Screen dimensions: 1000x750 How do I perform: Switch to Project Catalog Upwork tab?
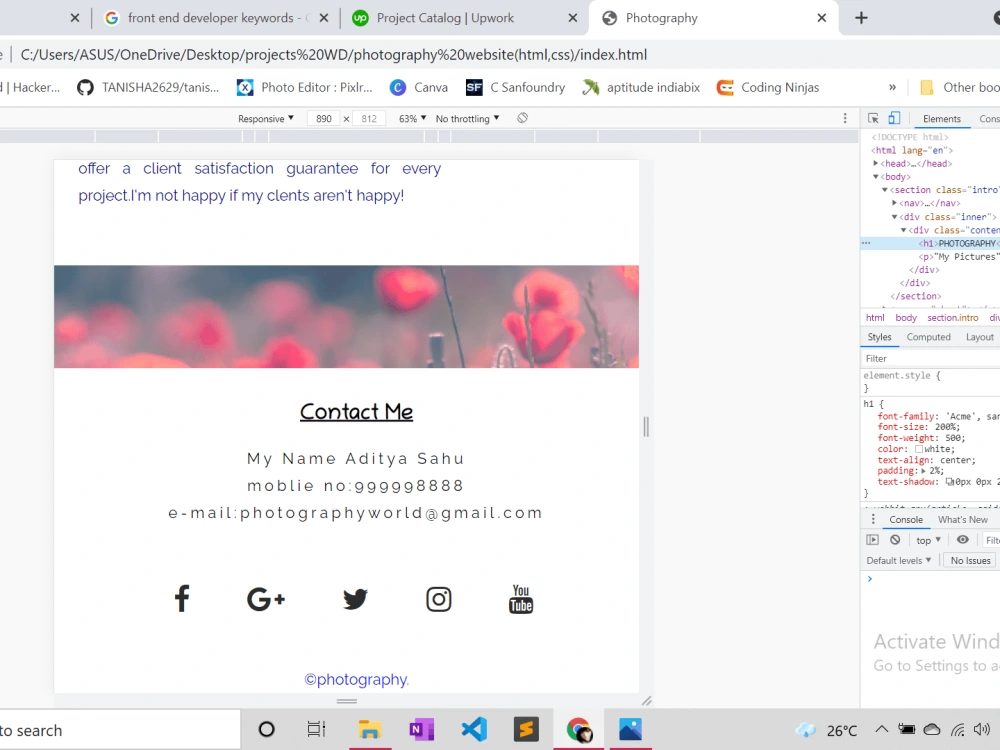[445, 18]
